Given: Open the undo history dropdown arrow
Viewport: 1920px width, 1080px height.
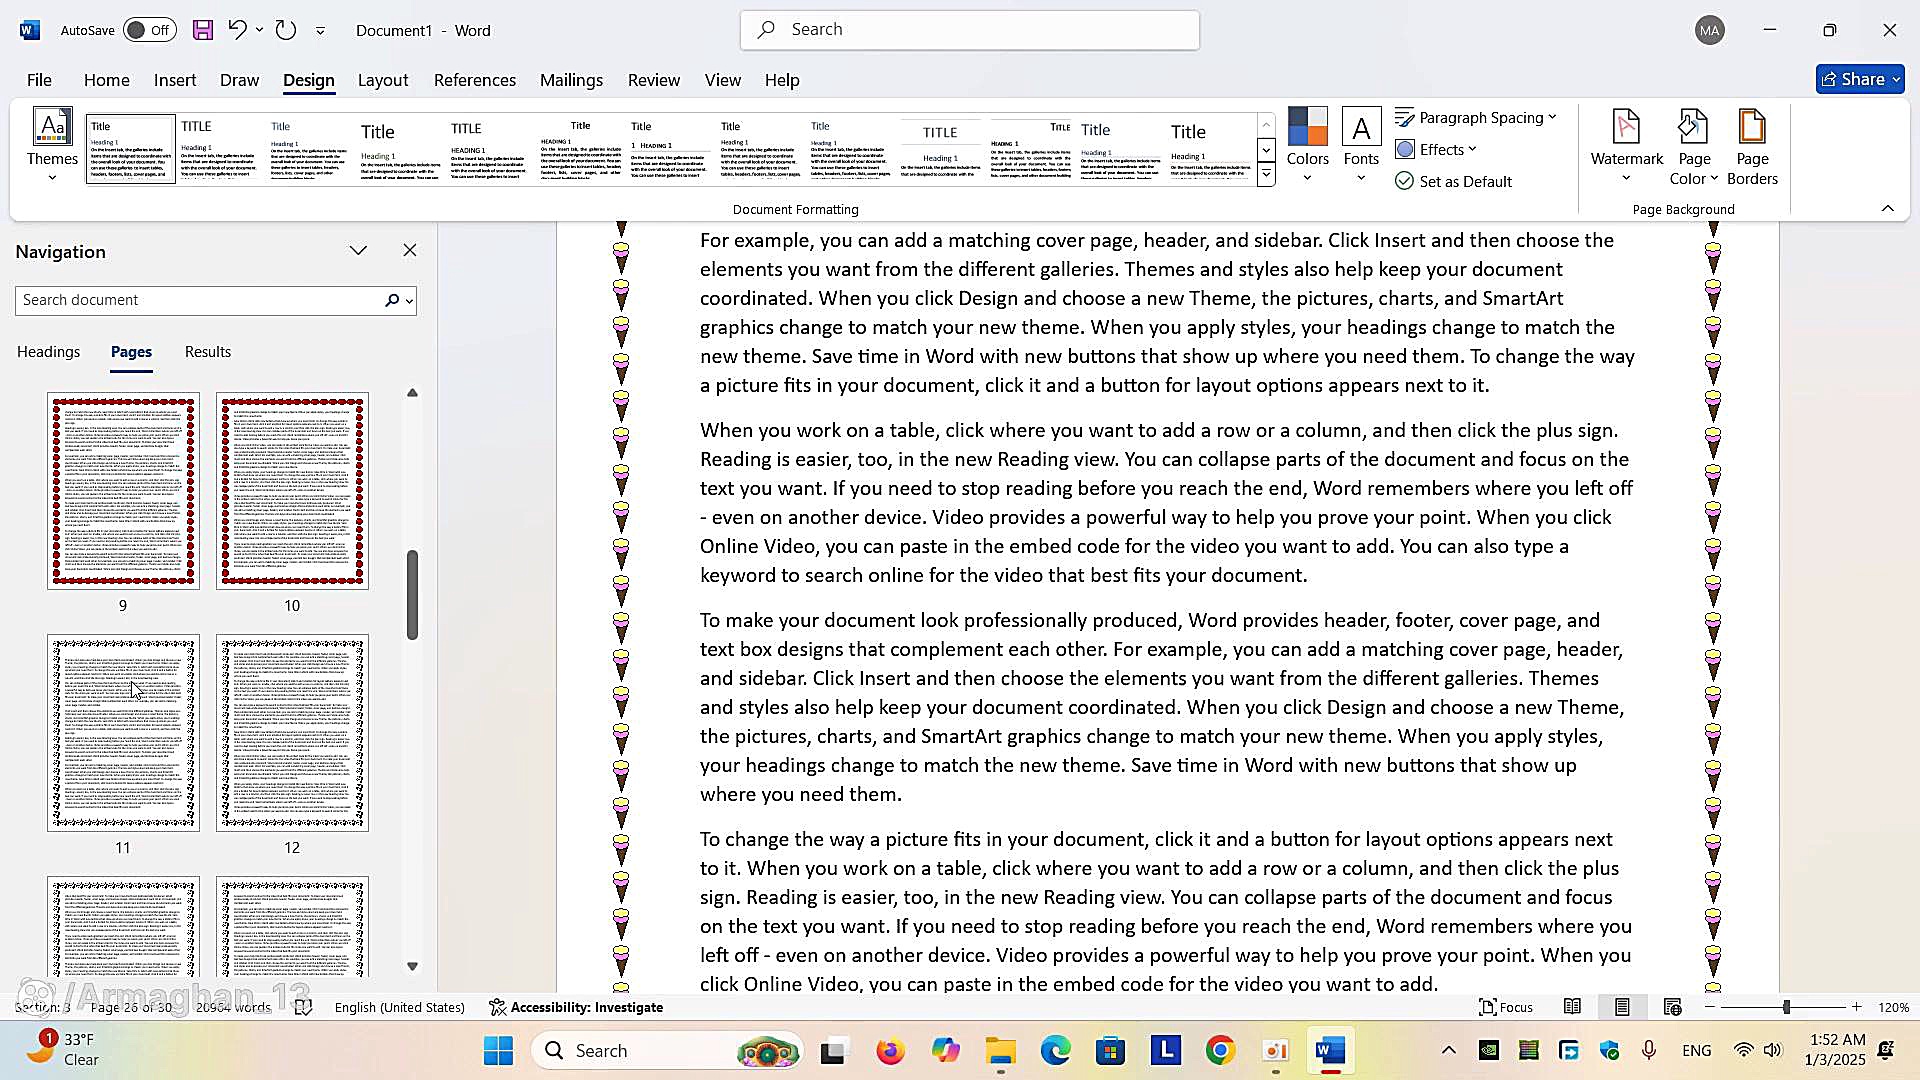Looking at the screenshot, I should [x=260, y=30].
